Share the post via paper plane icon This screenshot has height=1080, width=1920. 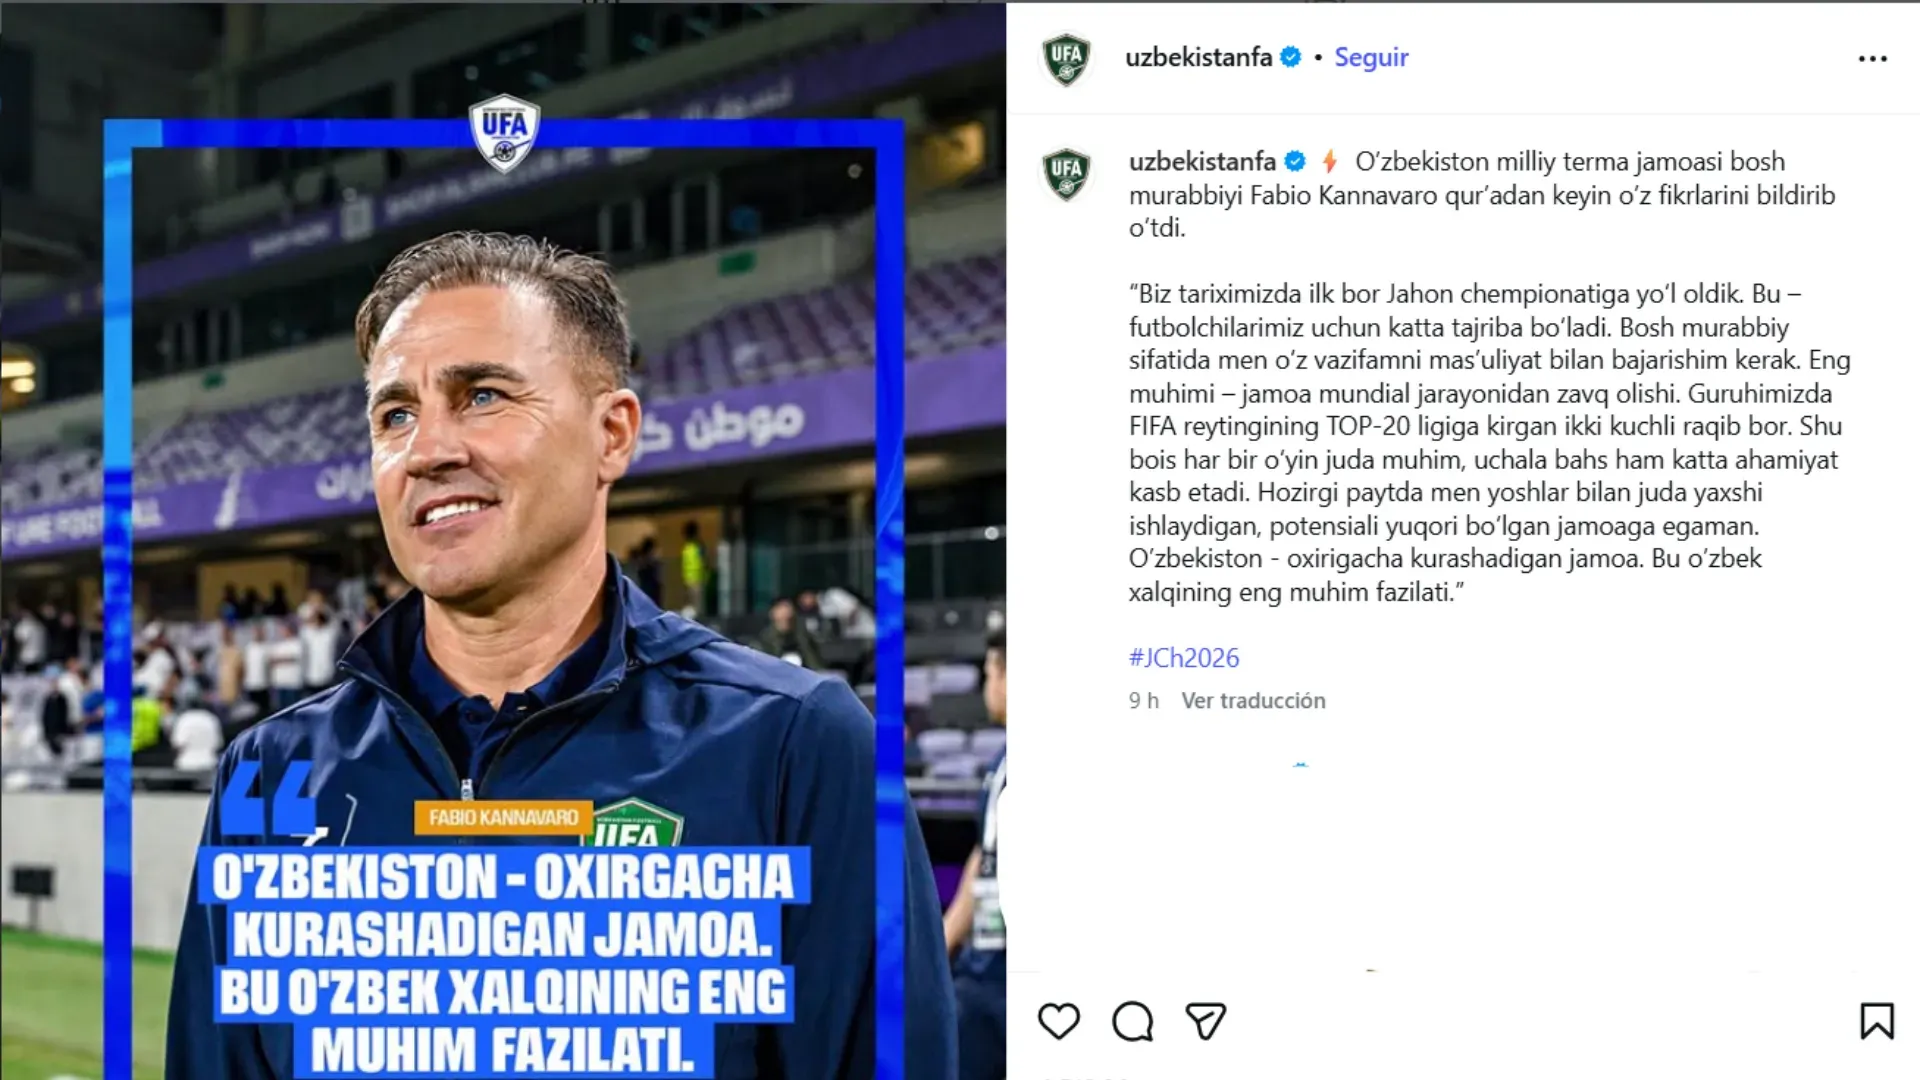point(1205,1021)
